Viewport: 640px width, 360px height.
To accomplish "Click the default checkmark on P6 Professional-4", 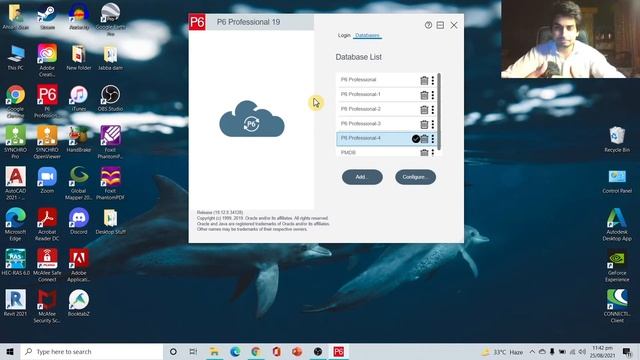I will click(x=416, y=139).
